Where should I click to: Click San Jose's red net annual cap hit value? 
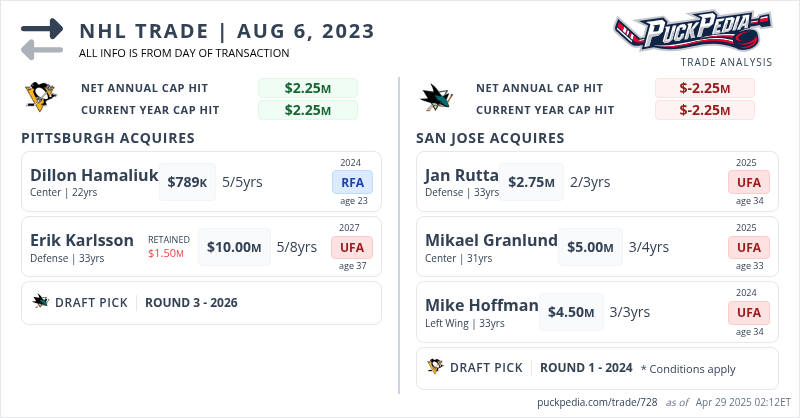coord(705,88)
